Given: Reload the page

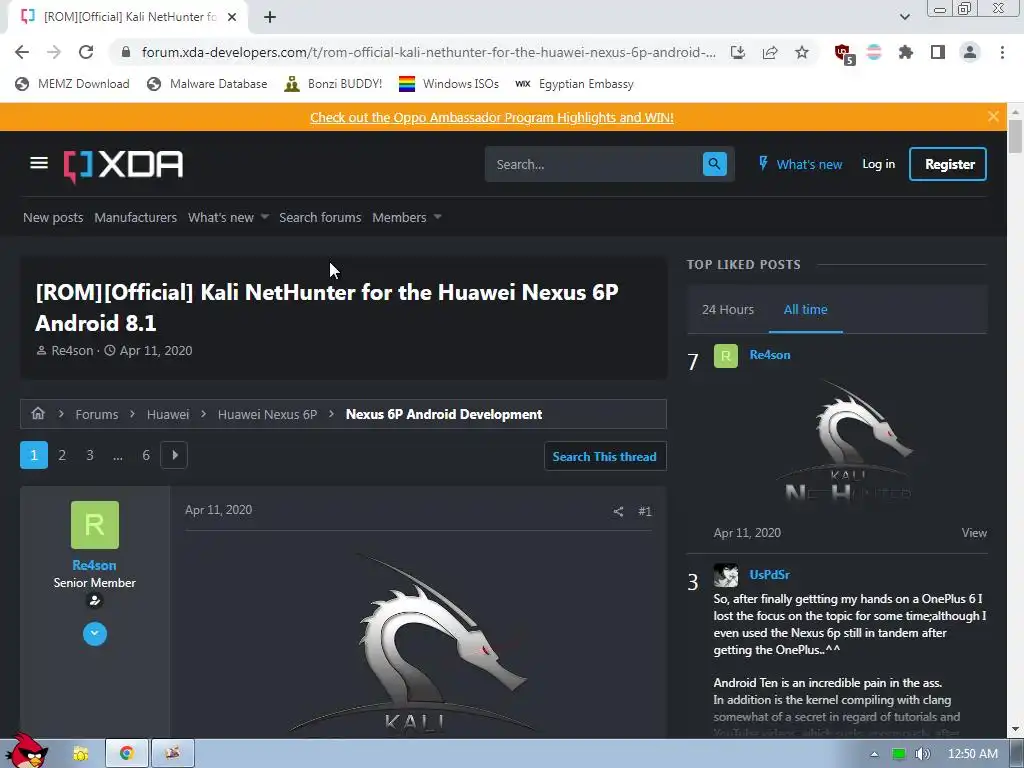Looking at the screenshot, I should coord(86,52).
